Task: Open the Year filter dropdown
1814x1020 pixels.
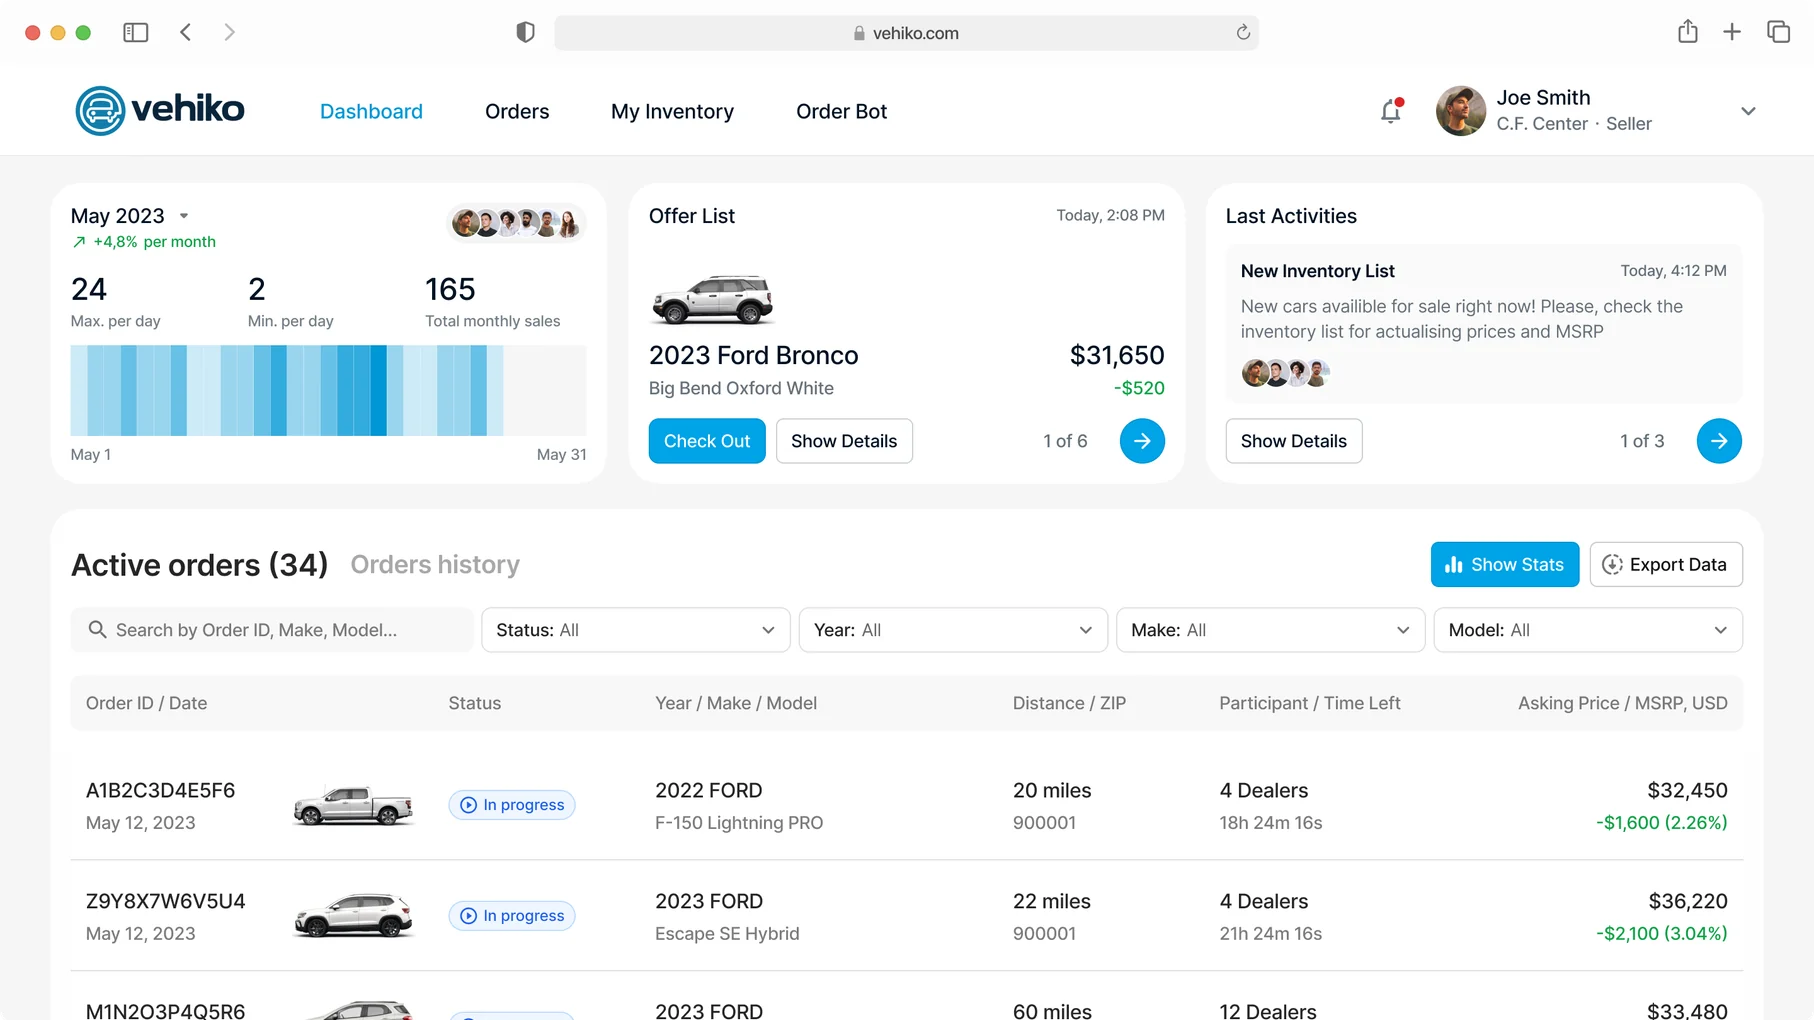Action: tap(953, 630)
